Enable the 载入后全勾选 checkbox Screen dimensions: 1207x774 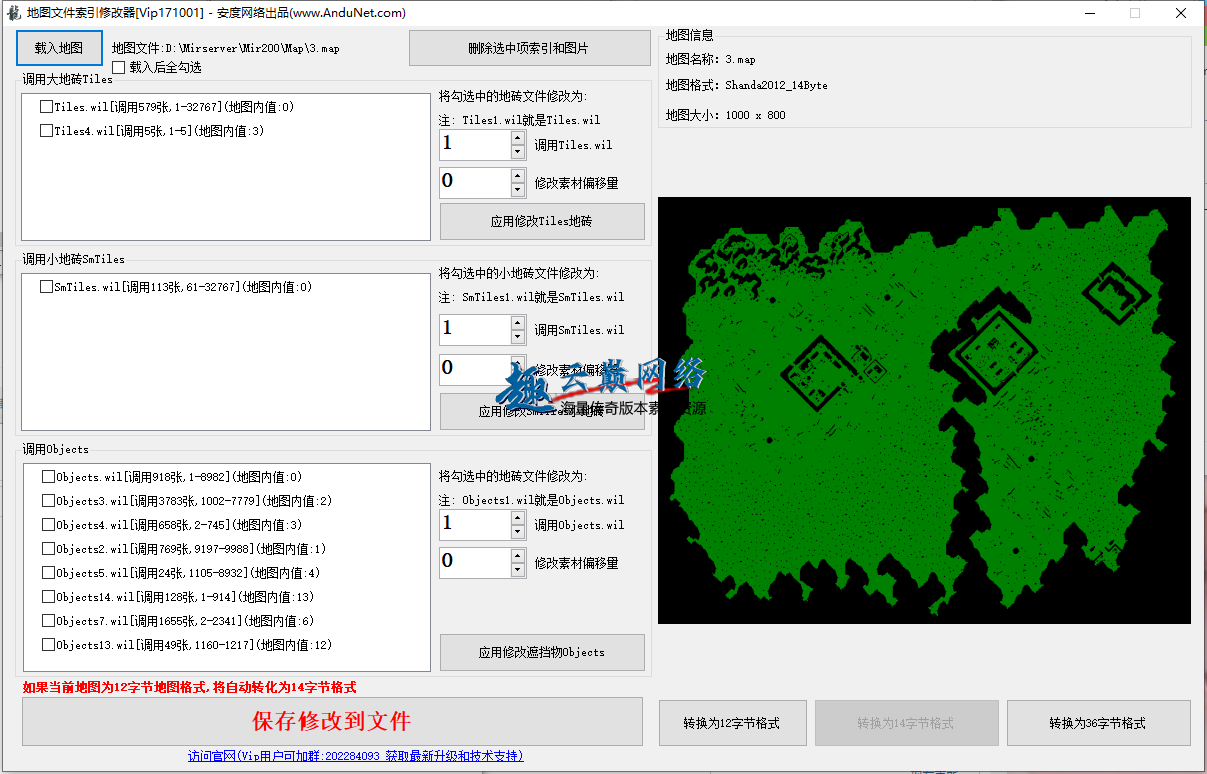(119, 68)
